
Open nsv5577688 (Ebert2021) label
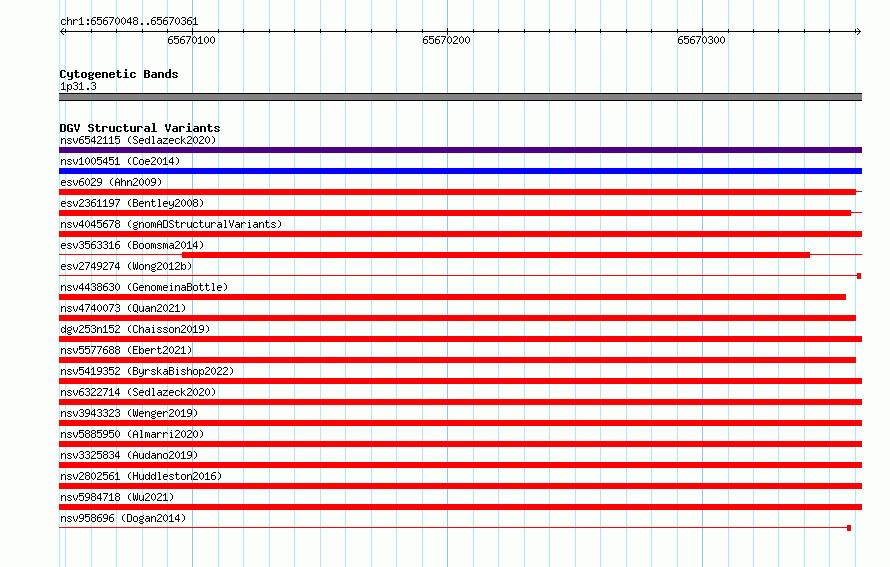(126, 350)
